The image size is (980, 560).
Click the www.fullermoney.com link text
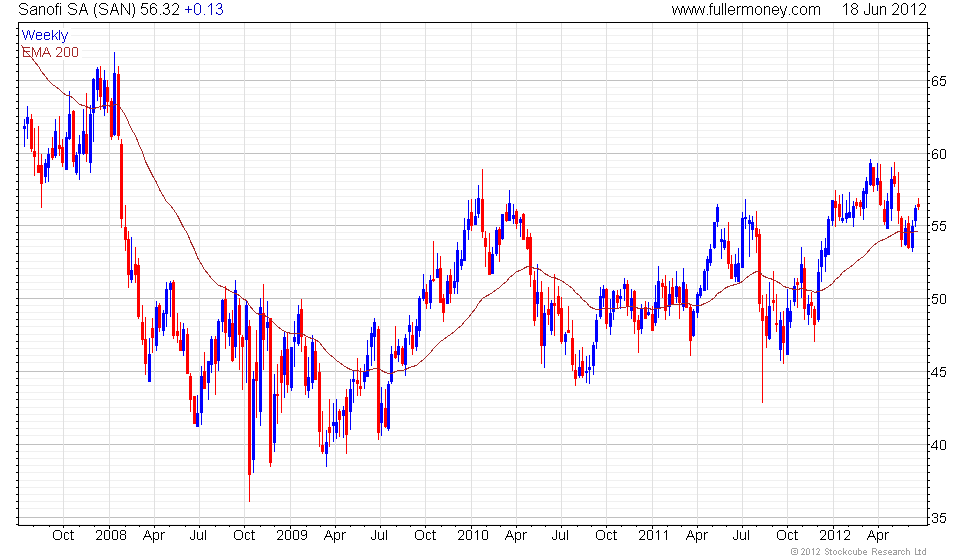pyautogui.click(x=746, y=9)
